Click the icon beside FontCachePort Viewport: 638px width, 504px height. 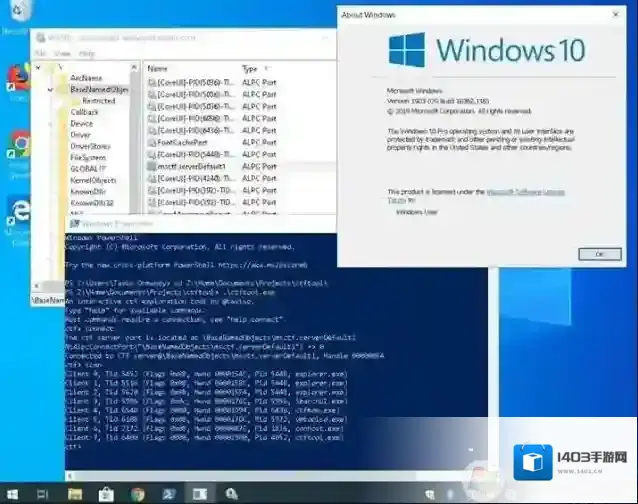(x=152, y=142)
